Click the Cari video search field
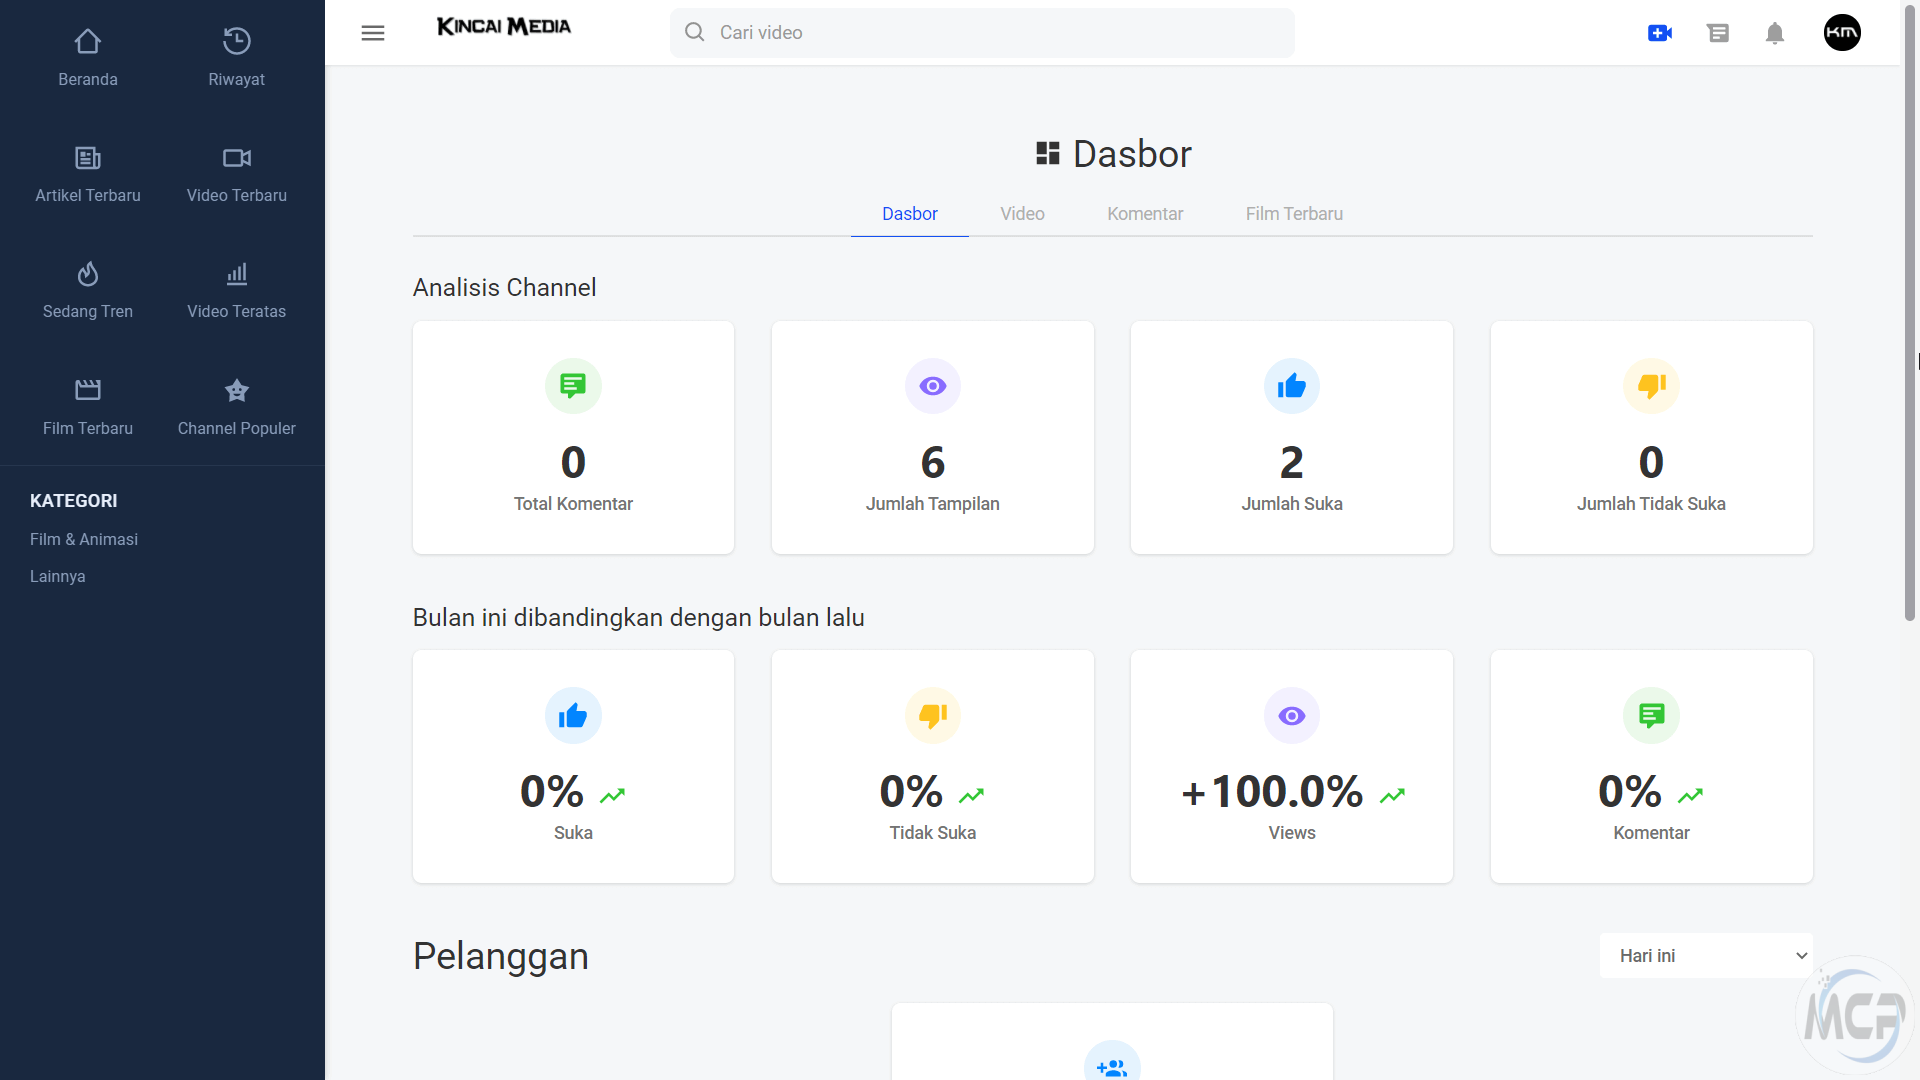This screenshot has width=1920, height=1080. coord(982,33)
